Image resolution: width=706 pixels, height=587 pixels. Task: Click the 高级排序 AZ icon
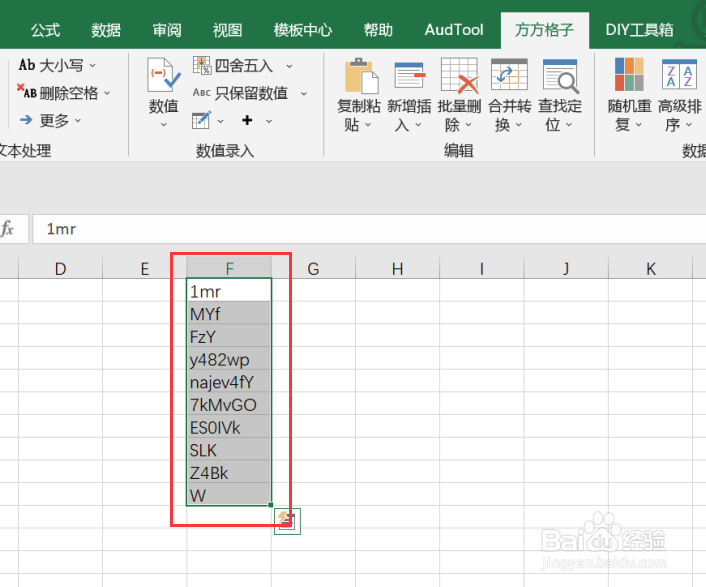(x=679, y=74)
